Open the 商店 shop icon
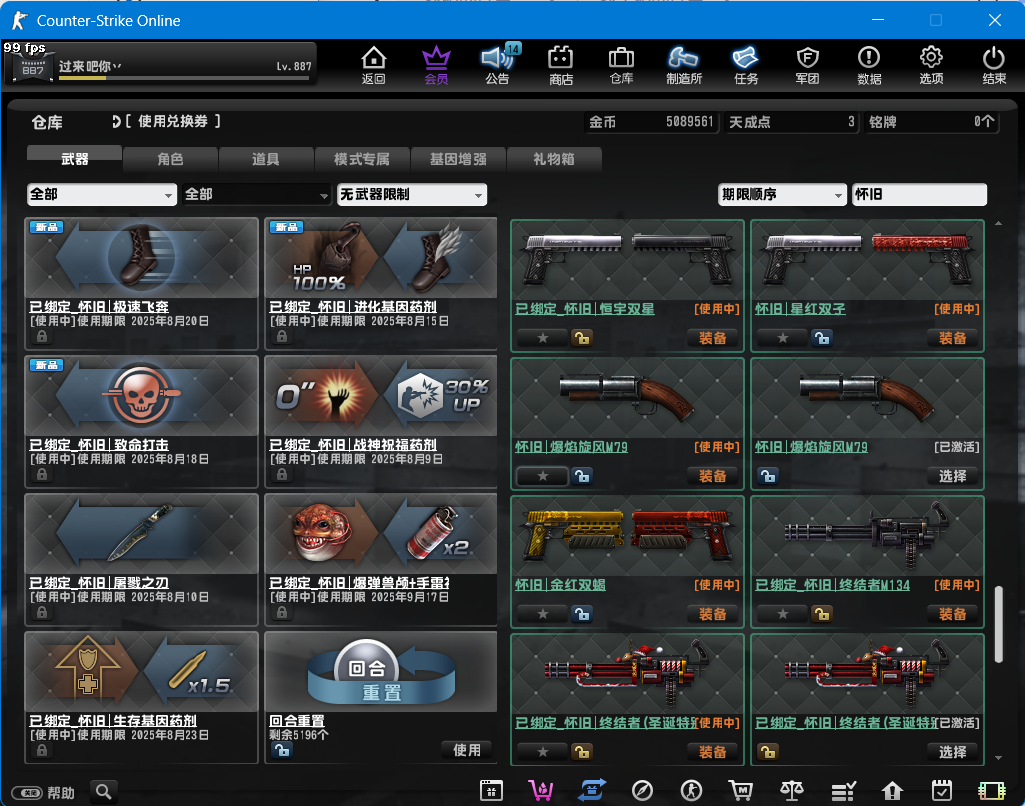 560,65
